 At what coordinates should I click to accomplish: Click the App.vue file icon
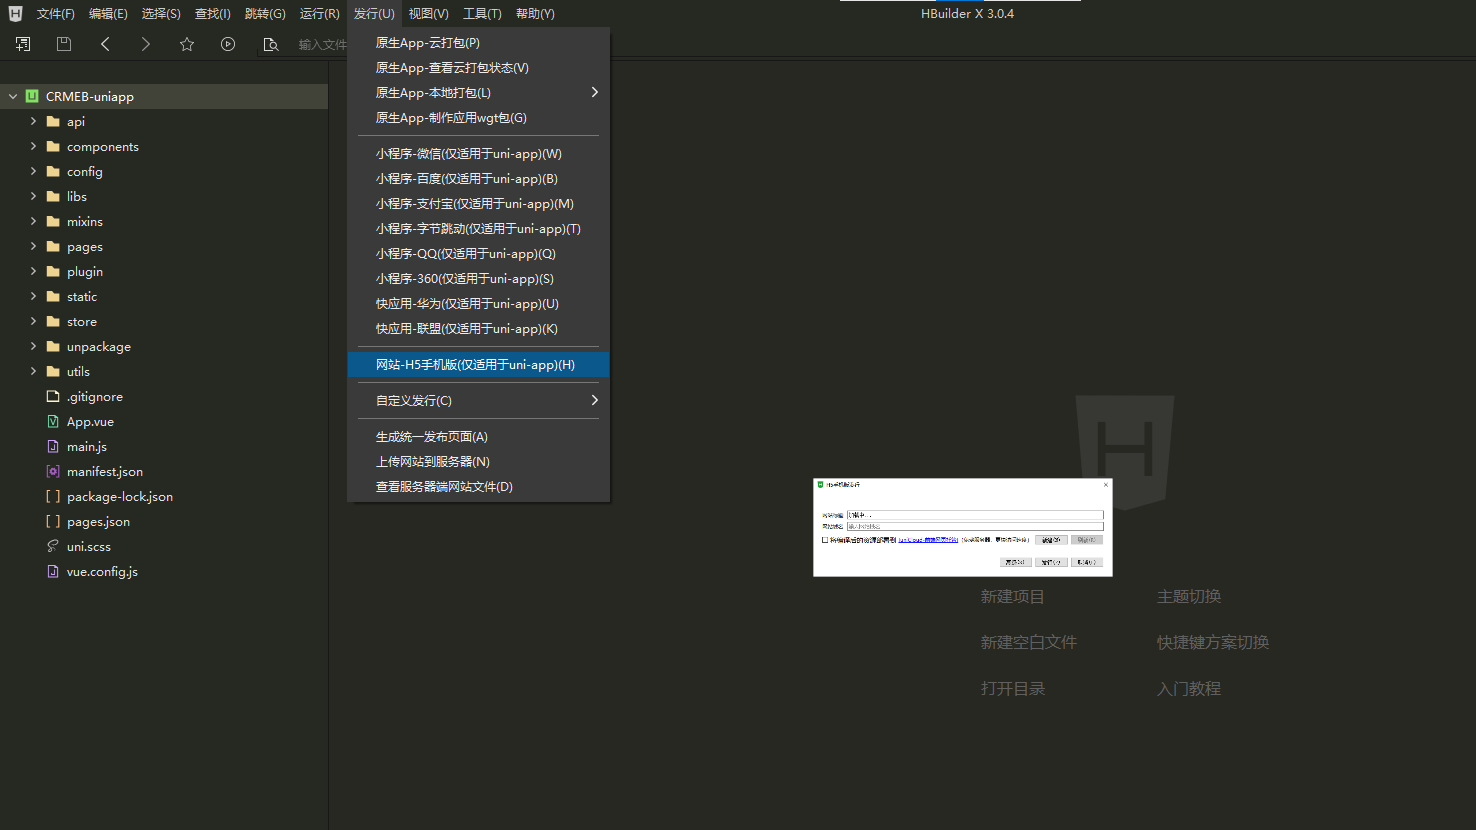(x=53, y=421)
